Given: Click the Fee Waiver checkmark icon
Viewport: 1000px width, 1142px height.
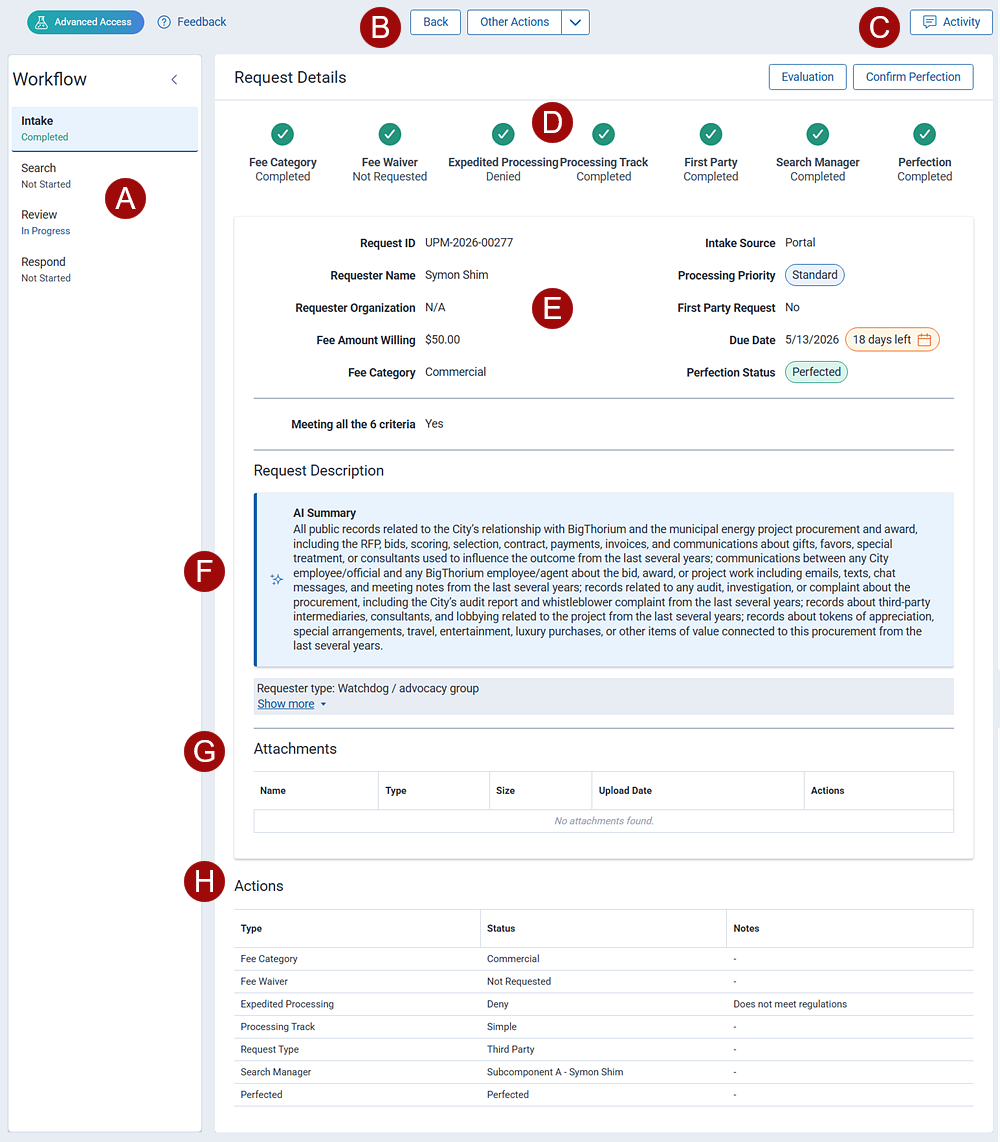Looking at the screenshot, I should [390, 134].
